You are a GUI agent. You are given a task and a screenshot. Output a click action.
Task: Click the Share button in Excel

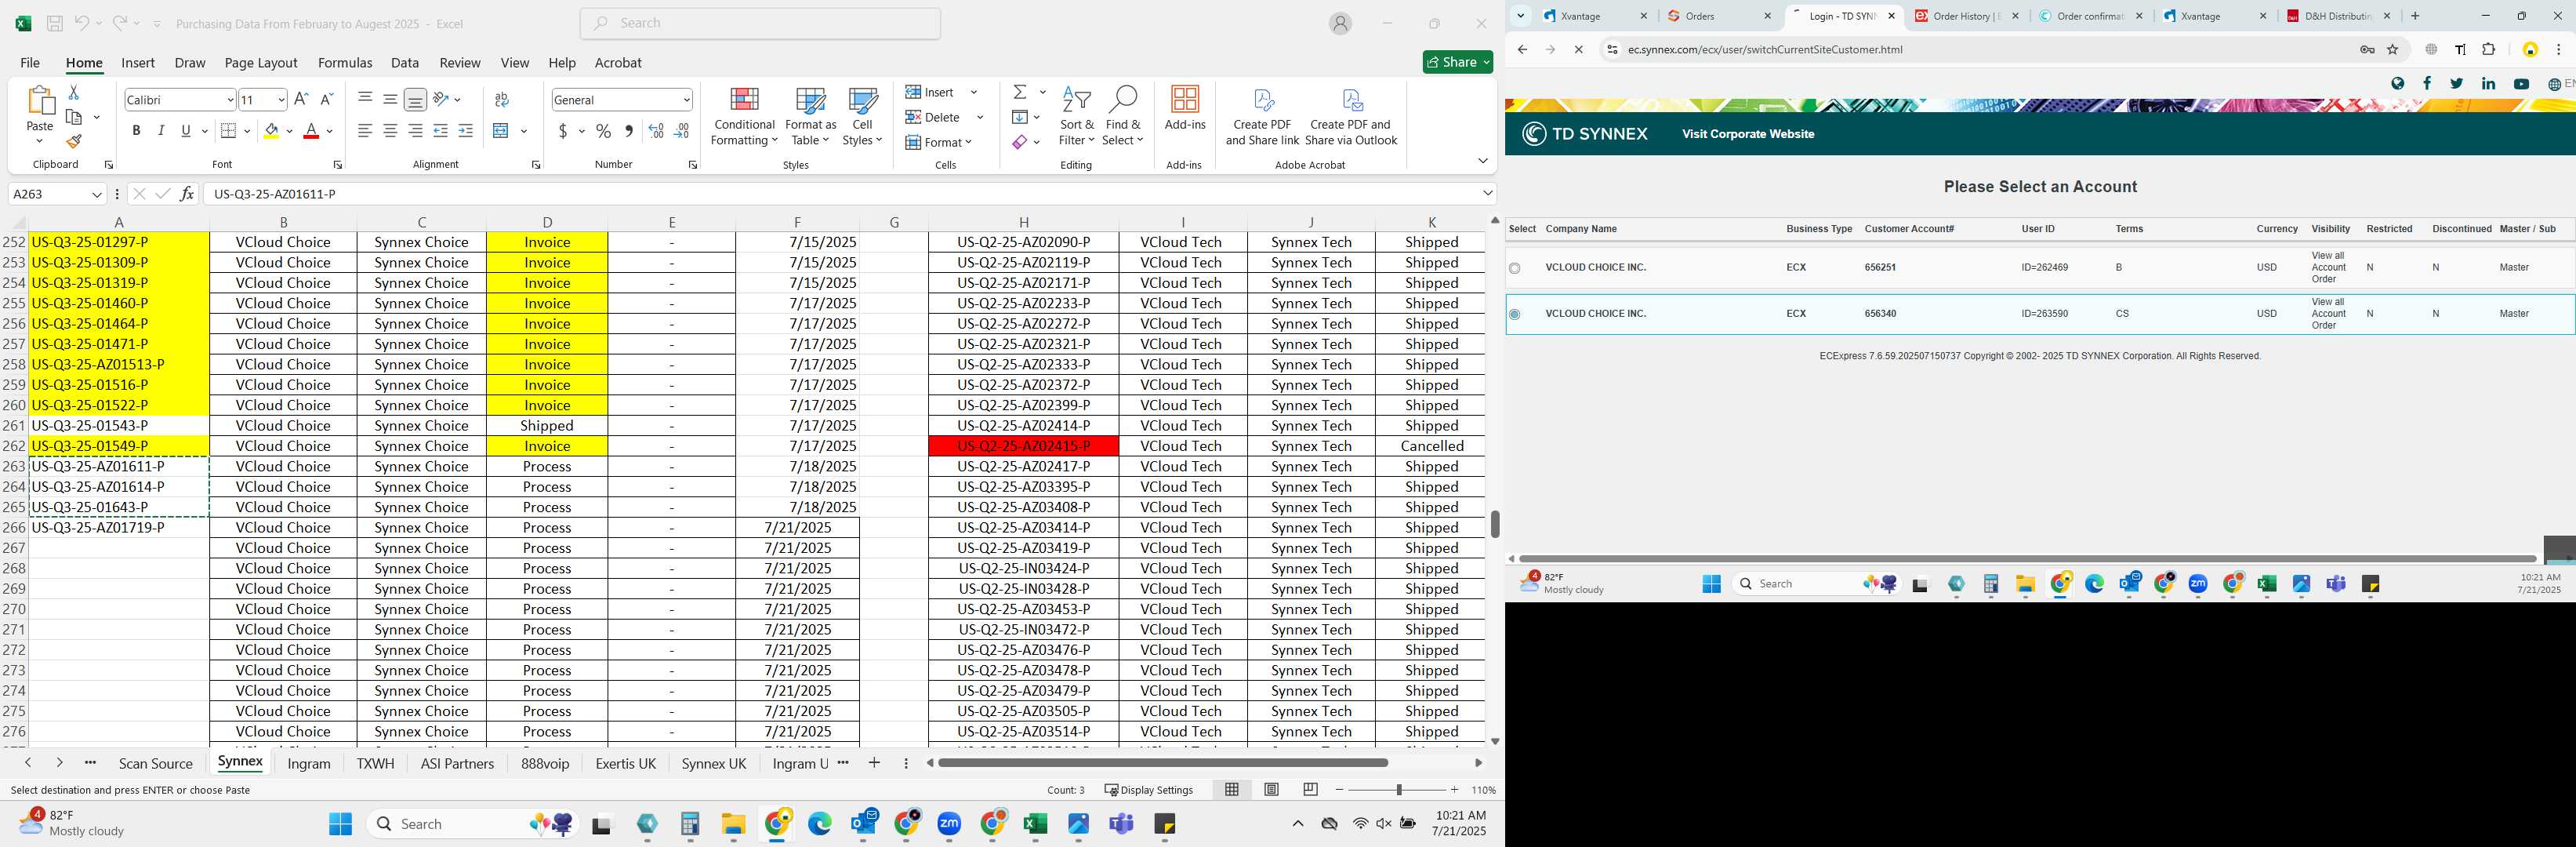pos(1457,62)
